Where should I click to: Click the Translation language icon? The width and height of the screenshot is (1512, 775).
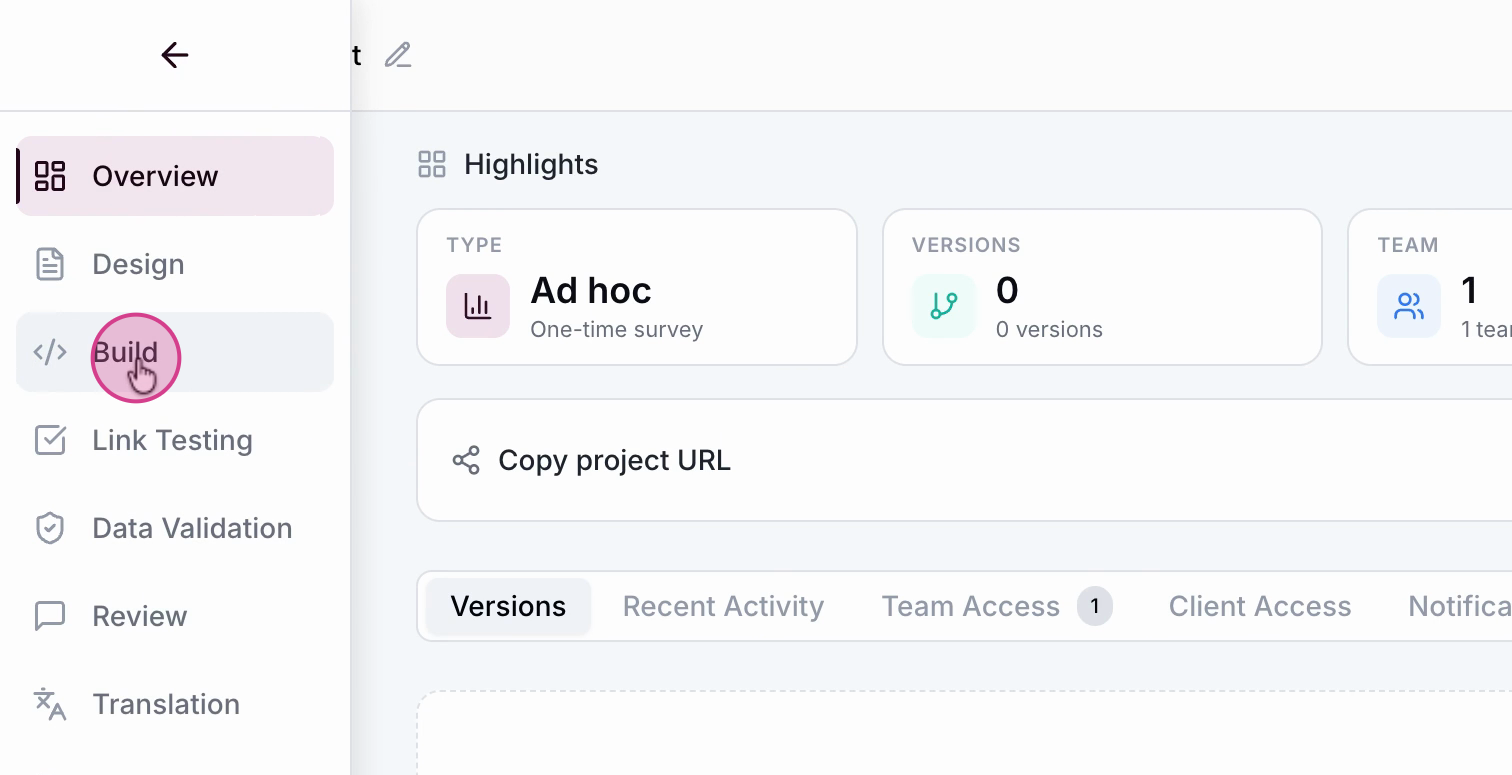[50, 704]
